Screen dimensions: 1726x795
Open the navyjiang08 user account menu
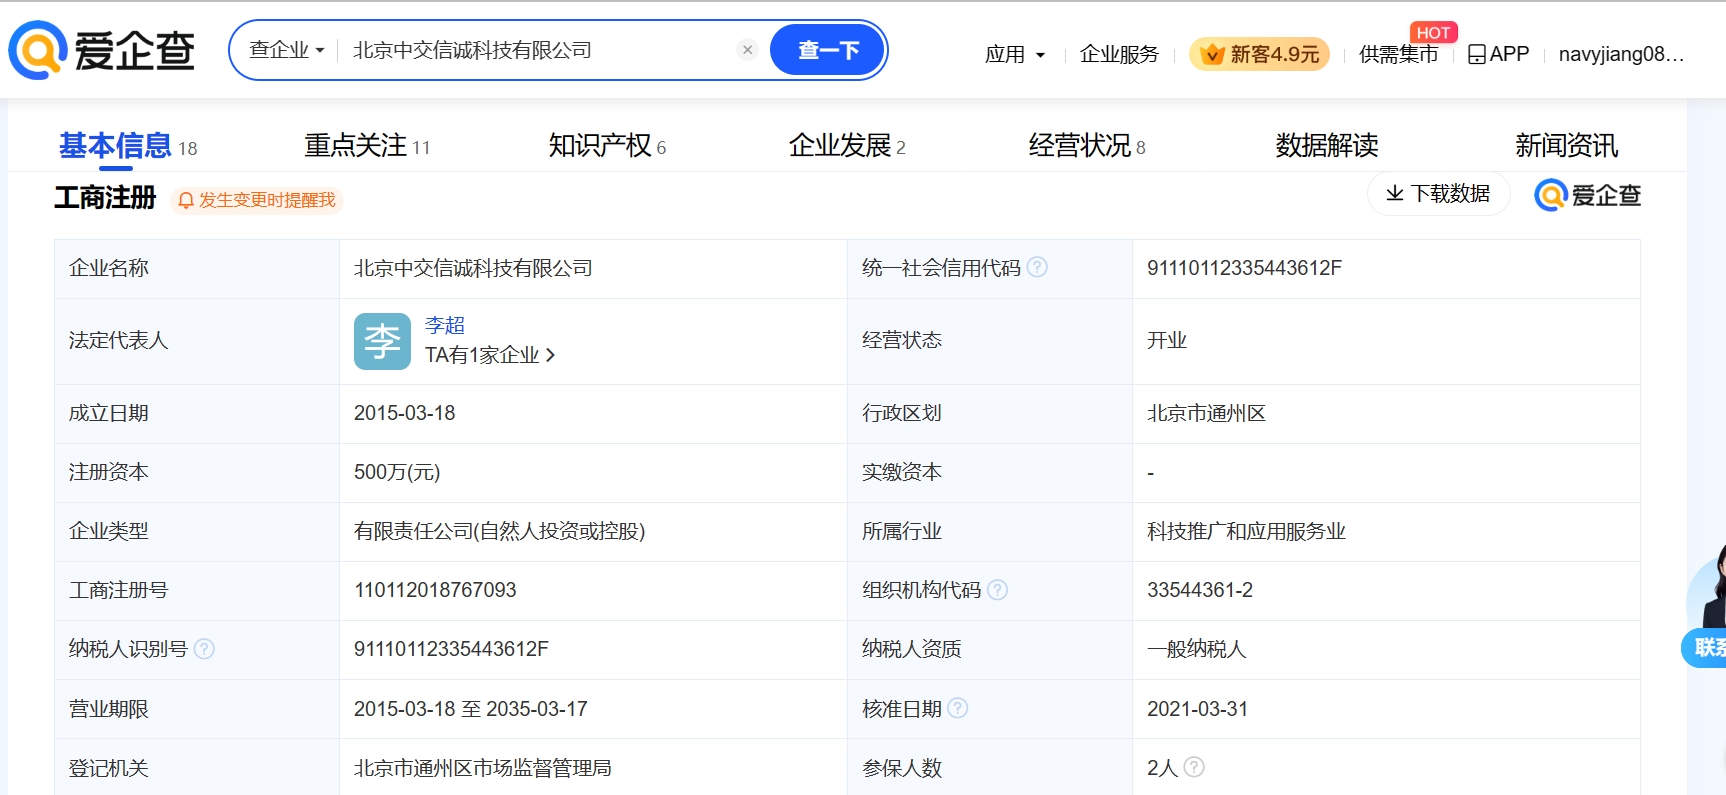[x=1621, y=54]
